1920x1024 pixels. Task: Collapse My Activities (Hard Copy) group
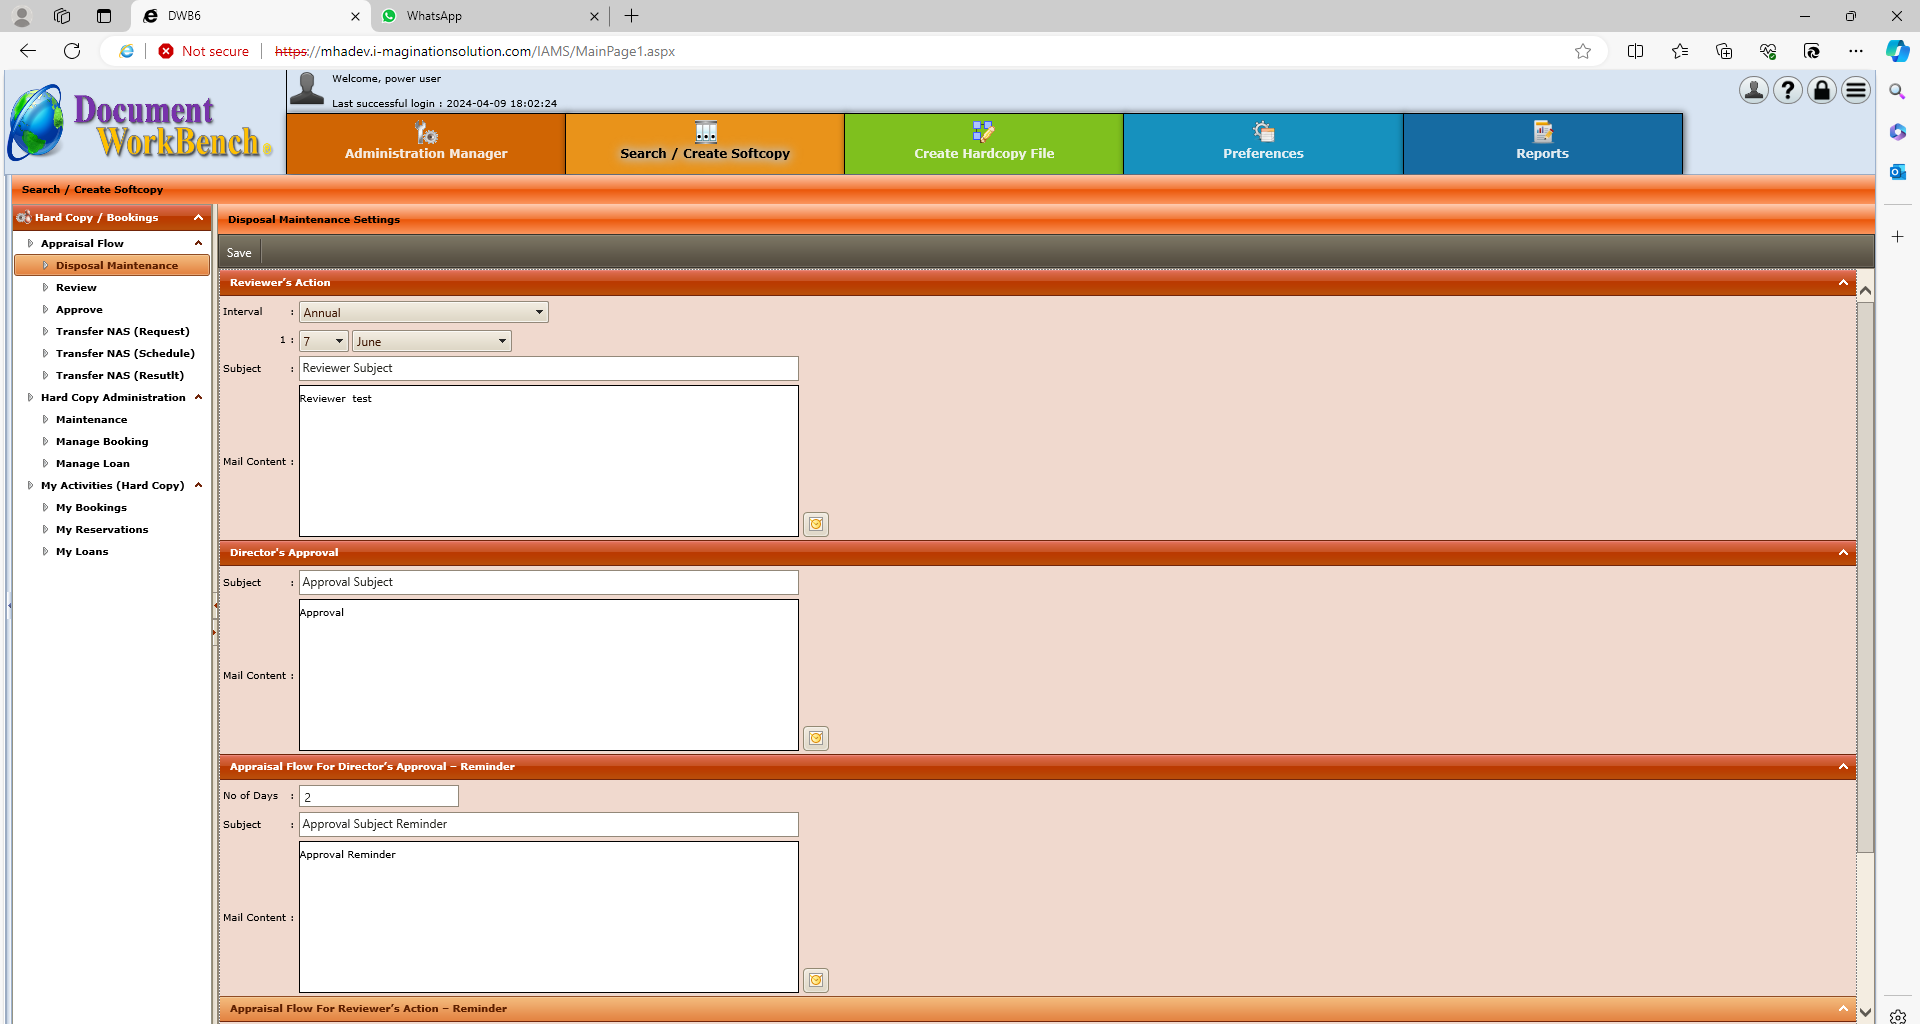(198, 485)
